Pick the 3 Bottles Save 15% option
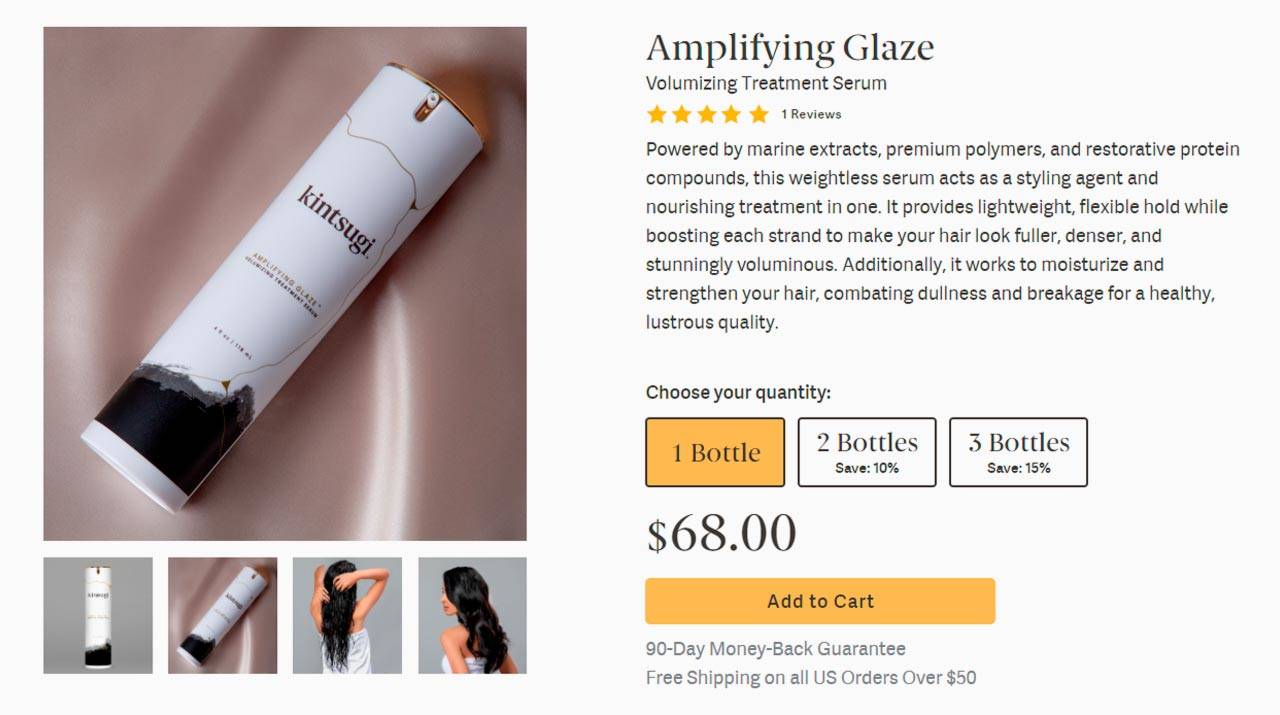Image resolution: width=1280 pixels, height=715 pixels. pyautogui.click(x=1018, y=452)
